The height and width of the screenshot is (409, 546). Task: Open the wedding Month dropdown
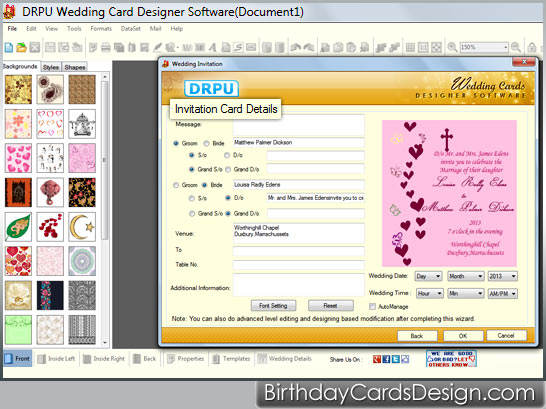(466, 276)
